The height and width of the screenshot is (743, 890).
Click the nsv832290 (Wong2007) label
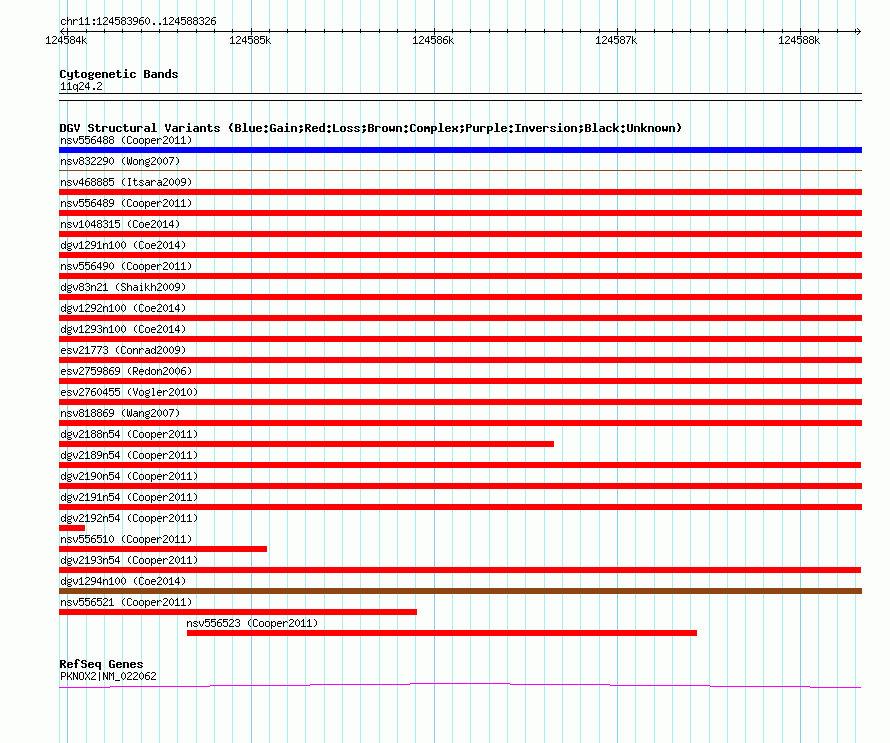pos(120,161)
